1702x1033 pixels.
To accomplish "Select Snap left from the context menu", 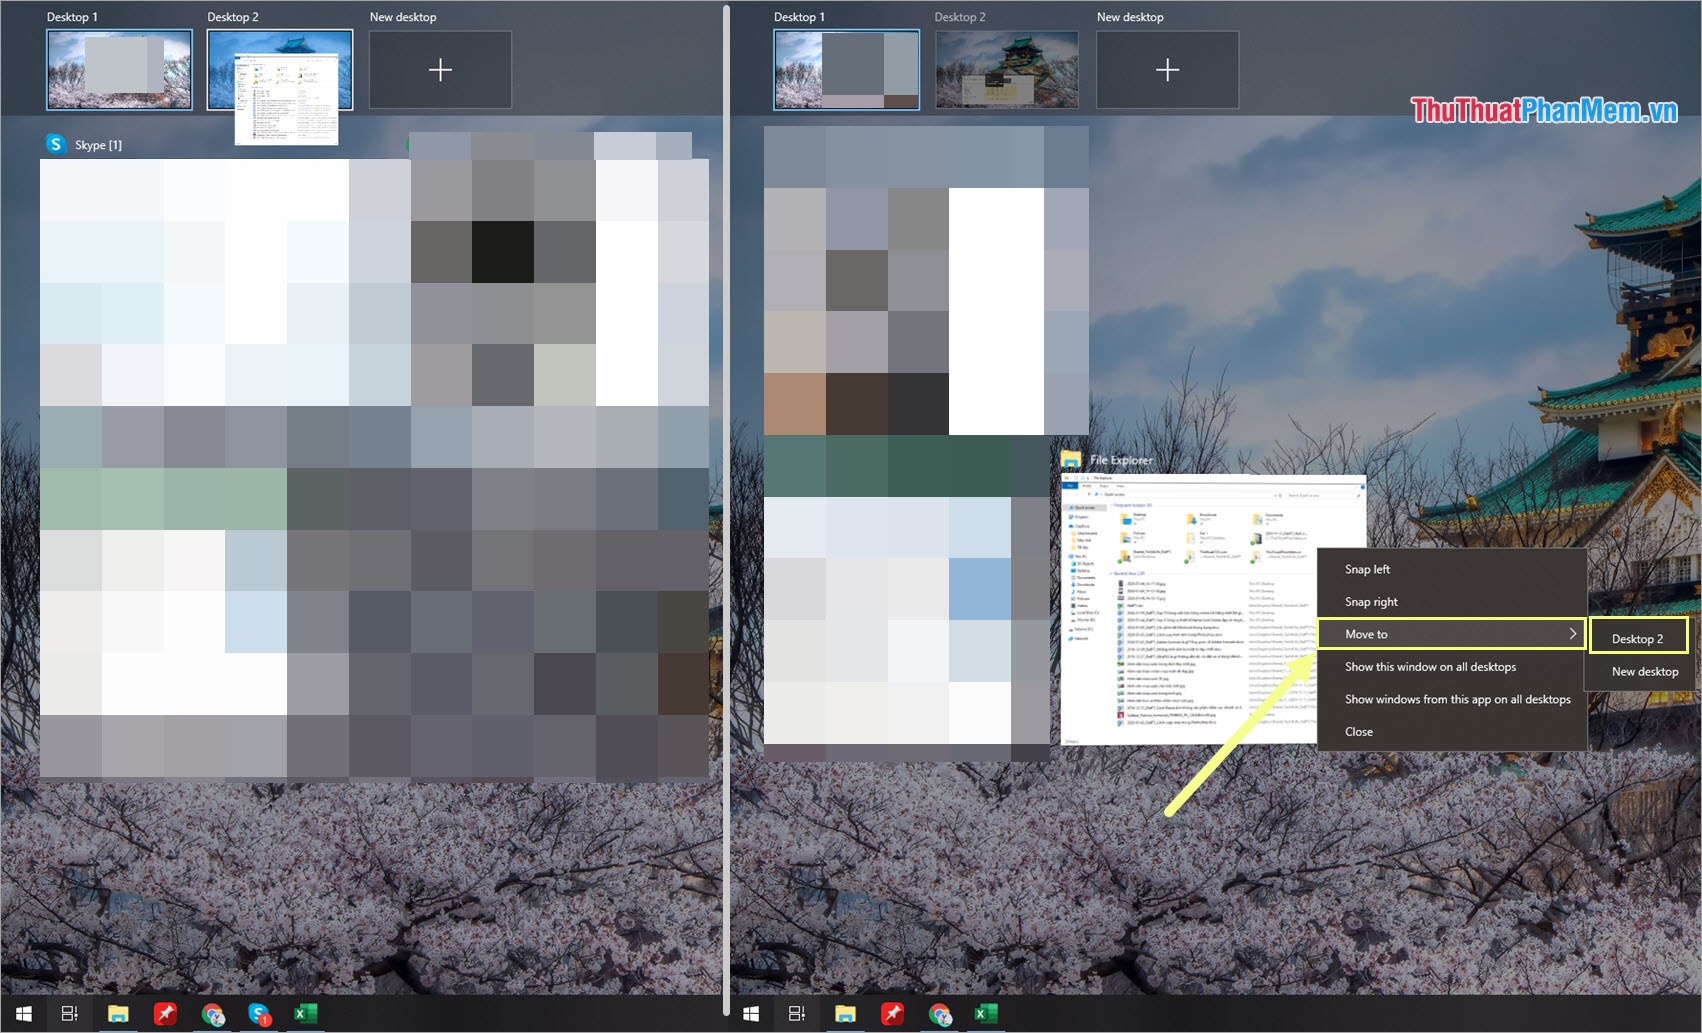I will point(1367,568).
